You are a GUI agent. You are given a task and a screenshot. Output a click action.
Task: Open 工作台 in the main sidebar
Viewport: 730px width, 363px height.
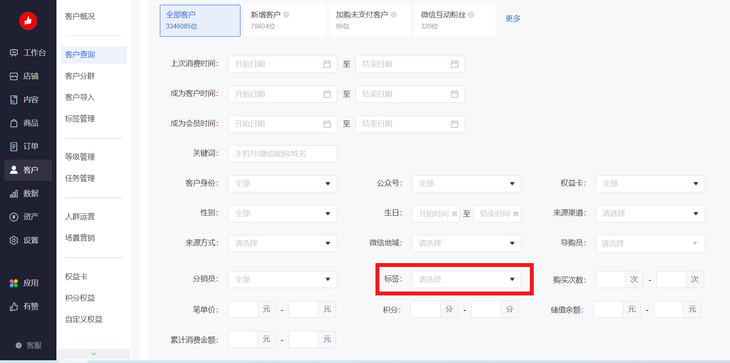(28, 53)
